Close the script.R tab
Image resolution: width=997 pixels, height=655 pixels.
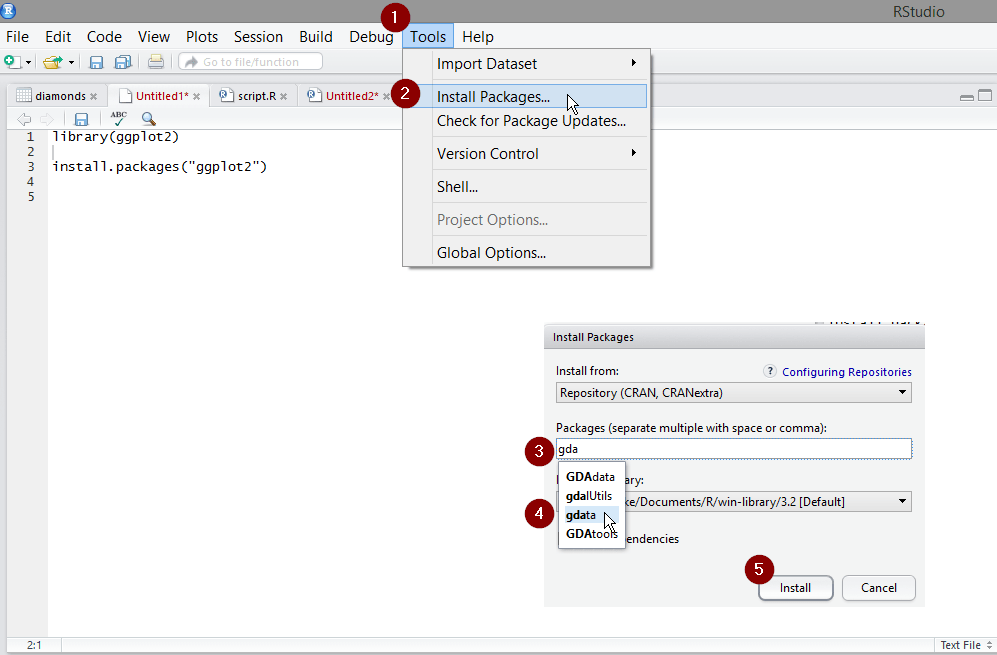point(284,97)
